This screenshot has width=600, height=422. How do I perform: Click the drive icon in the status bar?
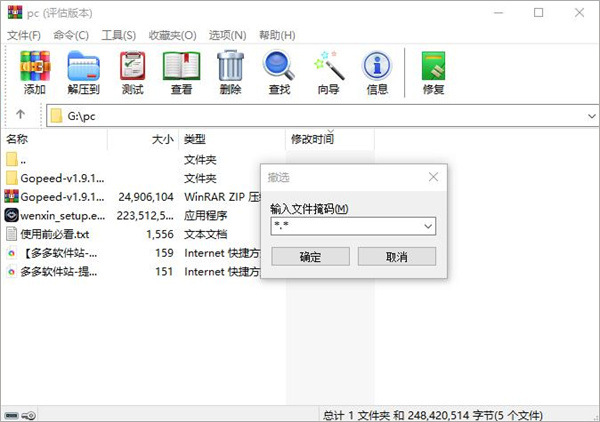pyautogui.click(x=11, y=415)
